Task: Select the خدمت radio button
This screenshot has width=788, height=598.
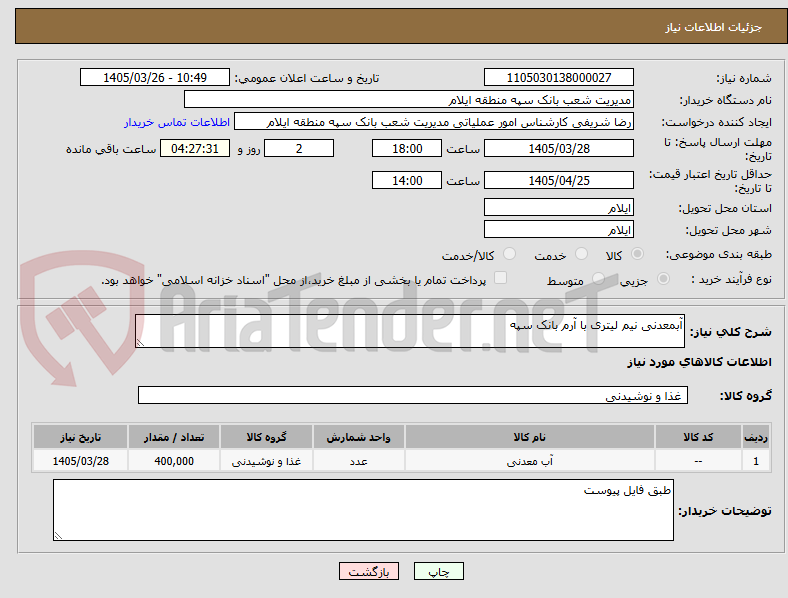Action: [x=581, y=254]
